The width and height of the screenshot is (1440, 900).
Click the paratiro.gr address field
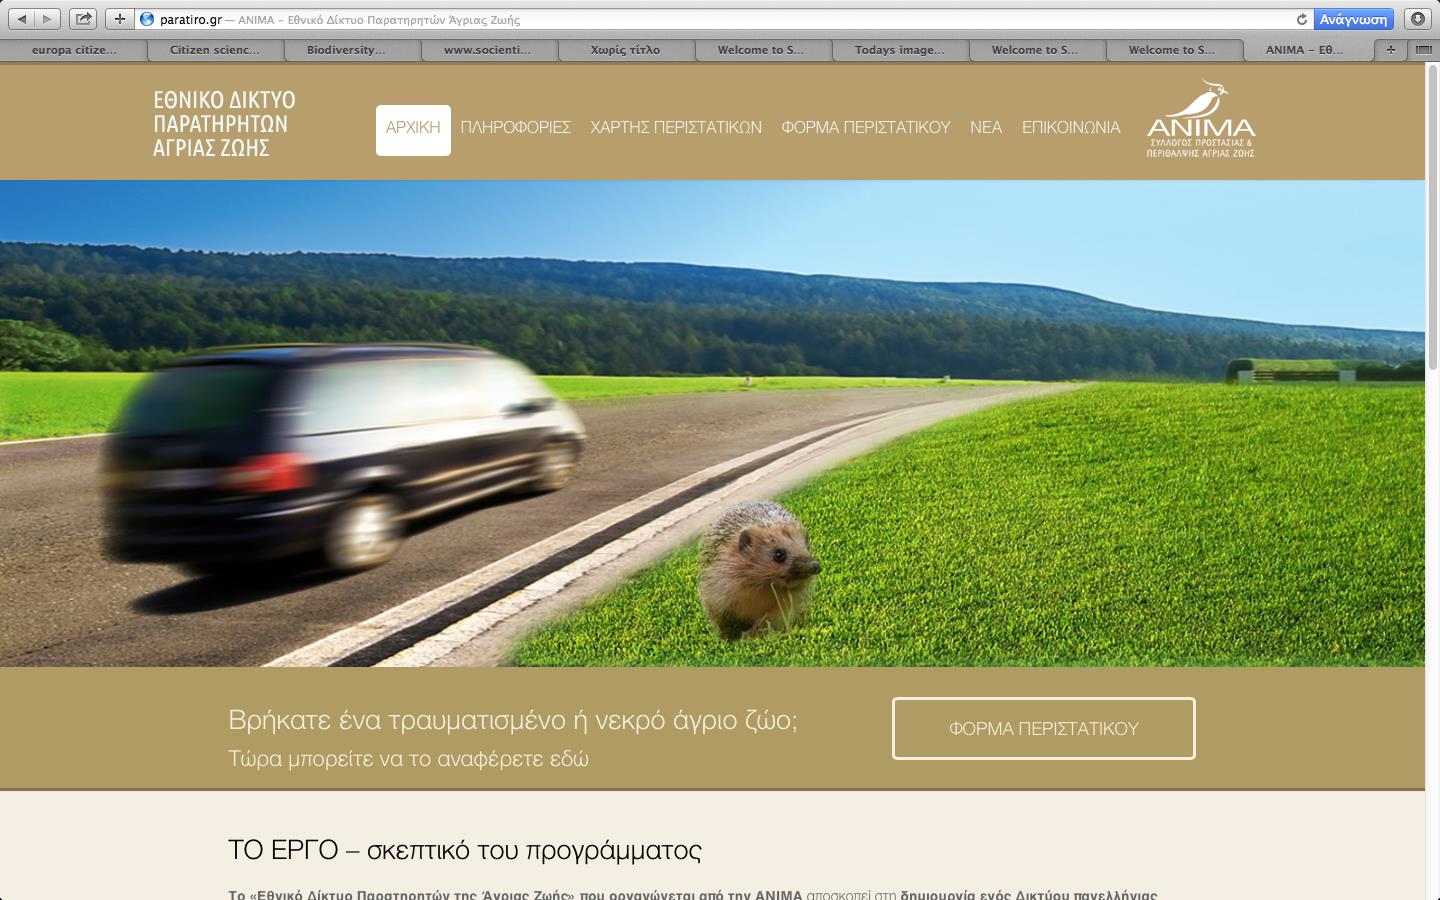click(715, 19)
